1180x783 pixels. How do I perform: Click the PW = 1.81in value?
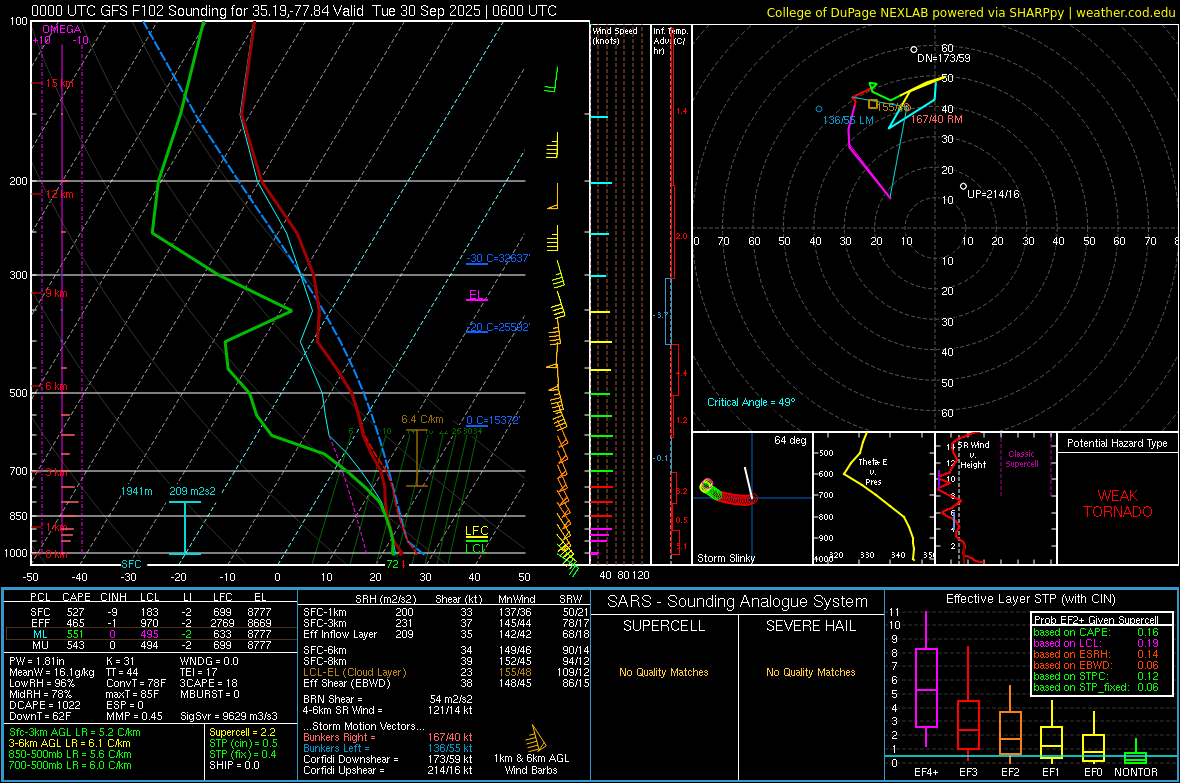click(x=38, y=661)
